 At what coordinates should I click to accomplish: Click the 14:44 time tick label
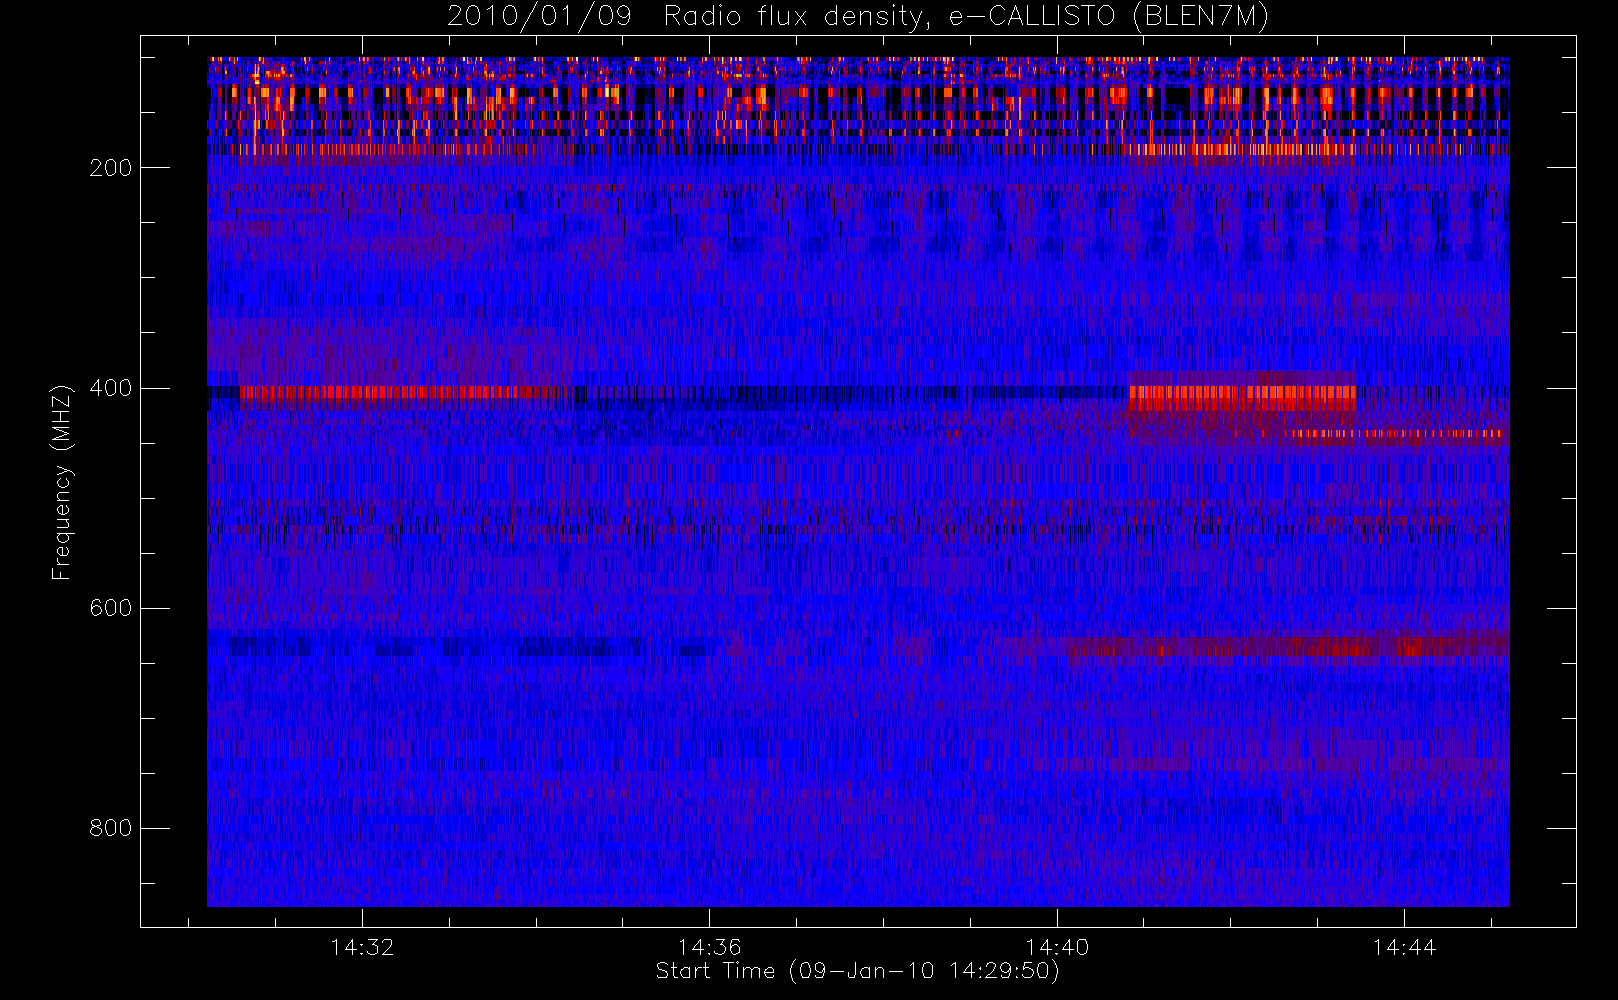[x=1404, y=947]
